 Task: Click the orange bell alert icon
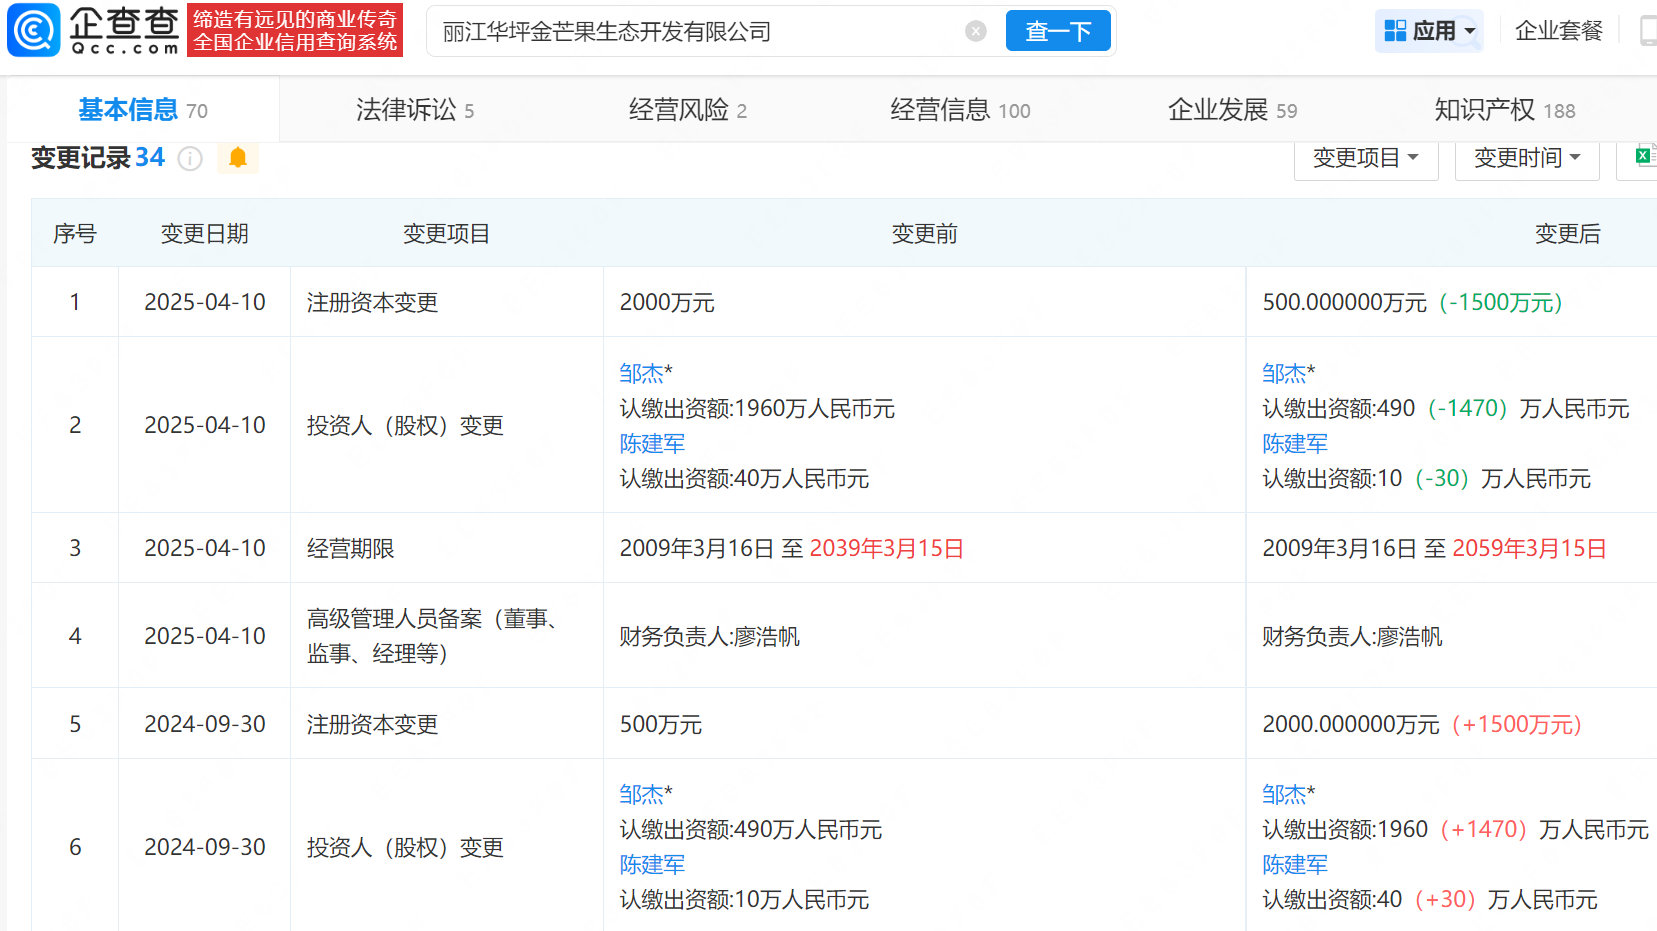coord(238,158)
